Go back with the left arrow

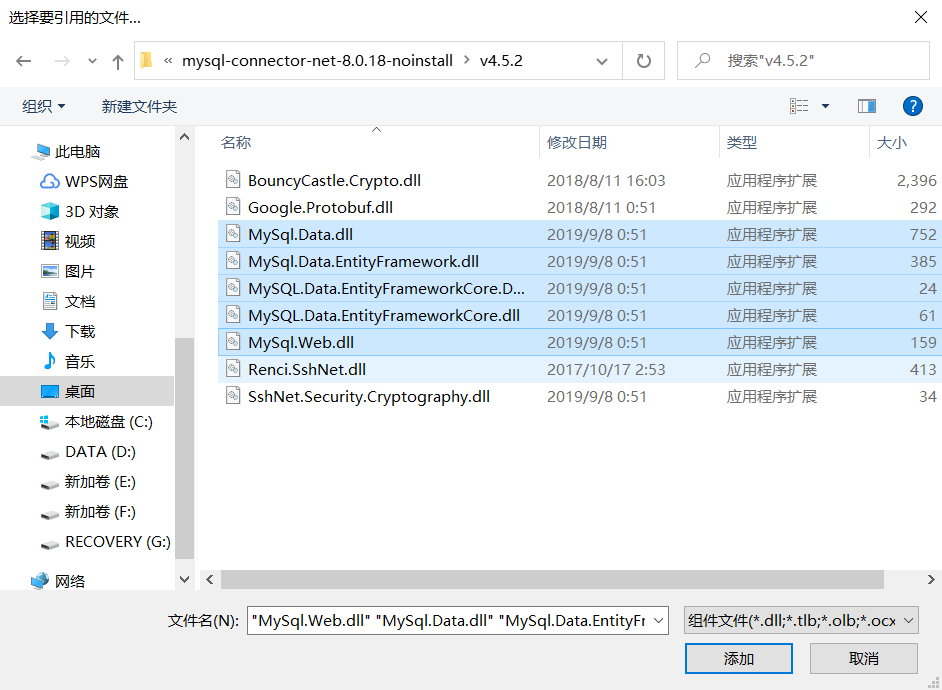[23, 61]
